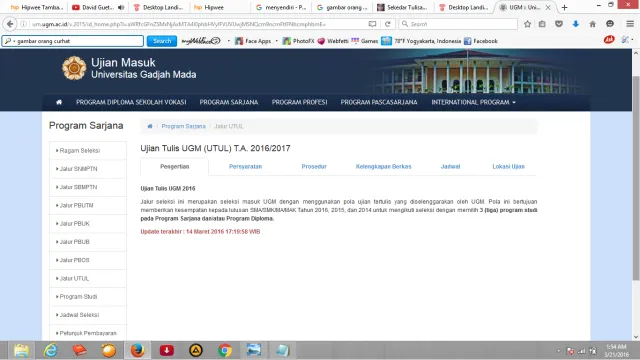Image resolution: width=640 pixels, height=360 pixels.
Task: Open the PhotoFX toolbar shortcut
Action: click(298, 41)
